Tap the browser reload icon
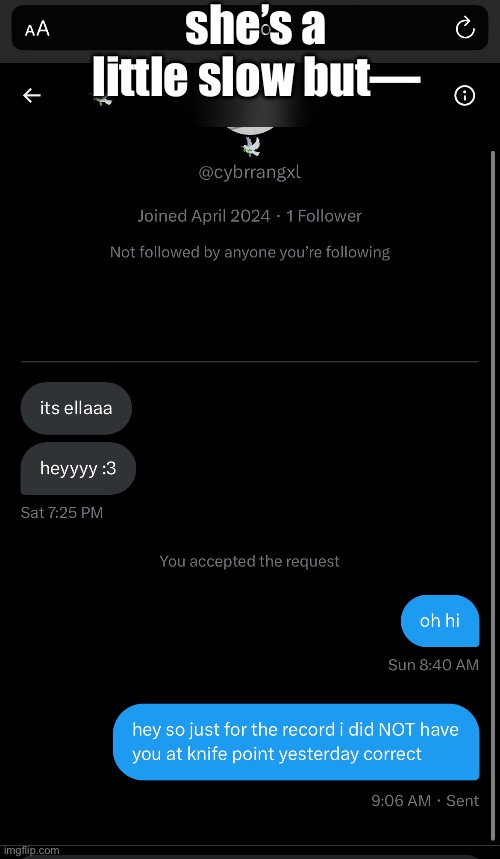 [x=465, y=28]
